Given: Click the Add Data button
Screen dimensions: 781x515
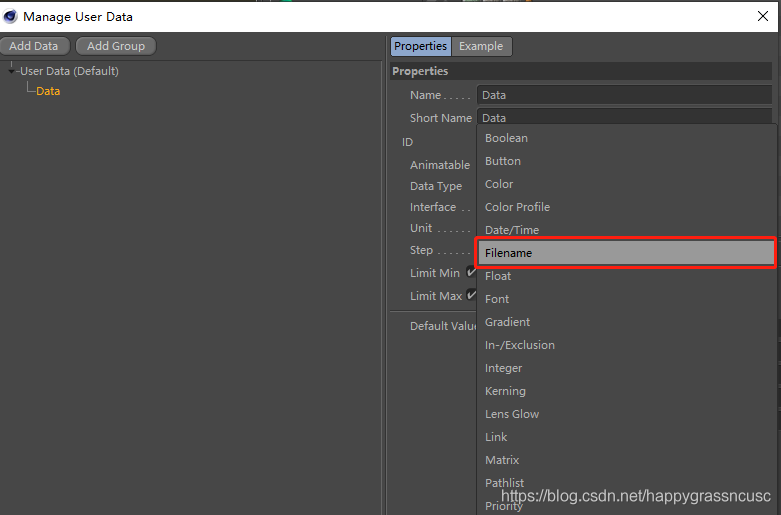Looking at the screenshot, I should point(35,46).
